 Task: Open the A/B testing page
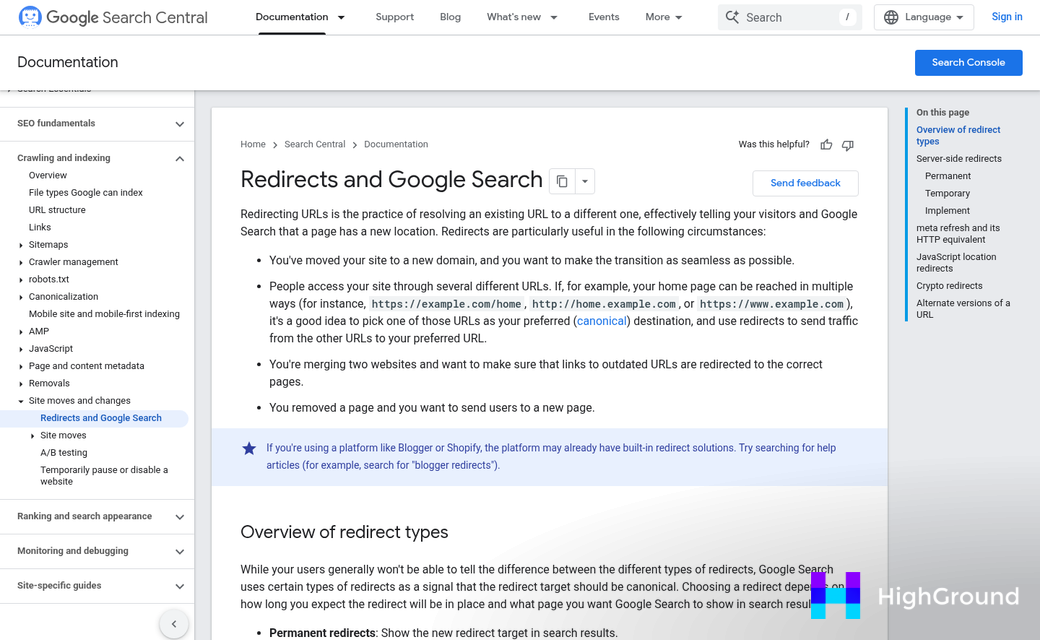[64, 452]
